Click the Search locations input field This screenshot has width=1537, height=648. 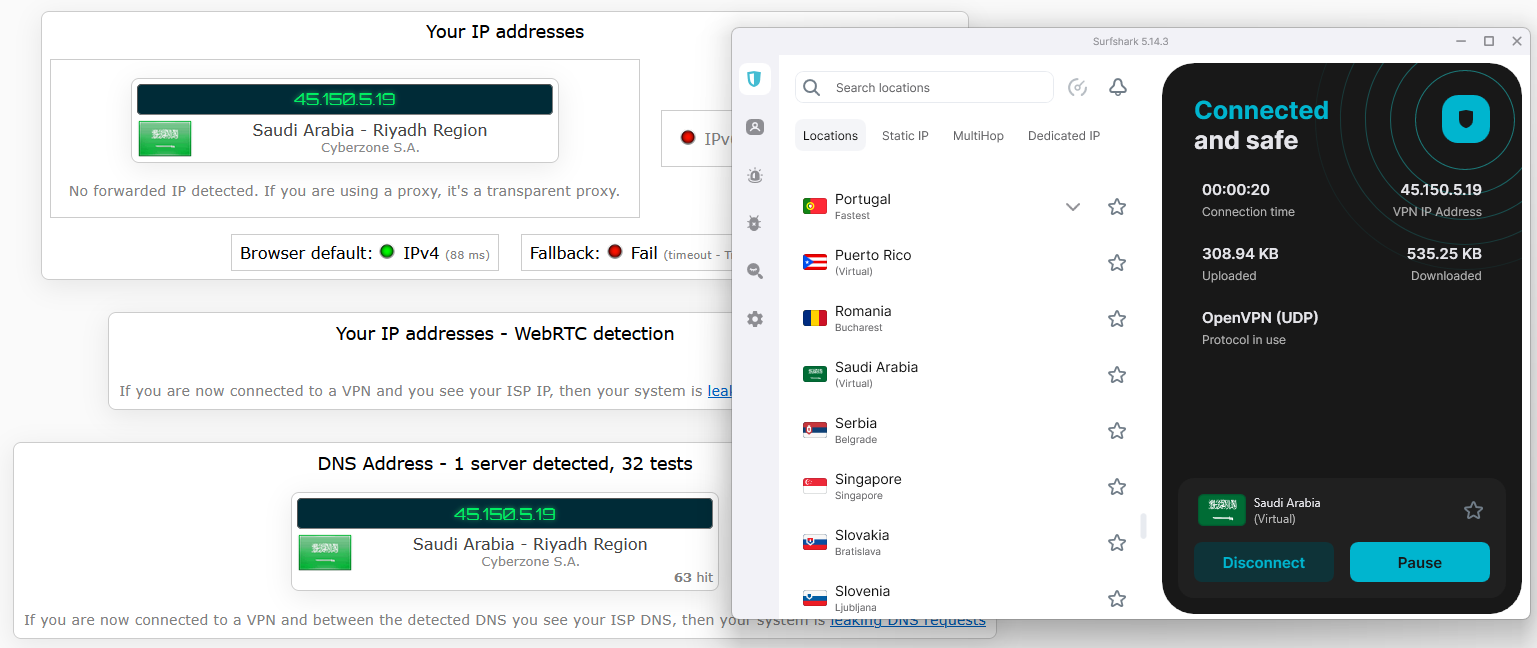(x=925, y=88)
